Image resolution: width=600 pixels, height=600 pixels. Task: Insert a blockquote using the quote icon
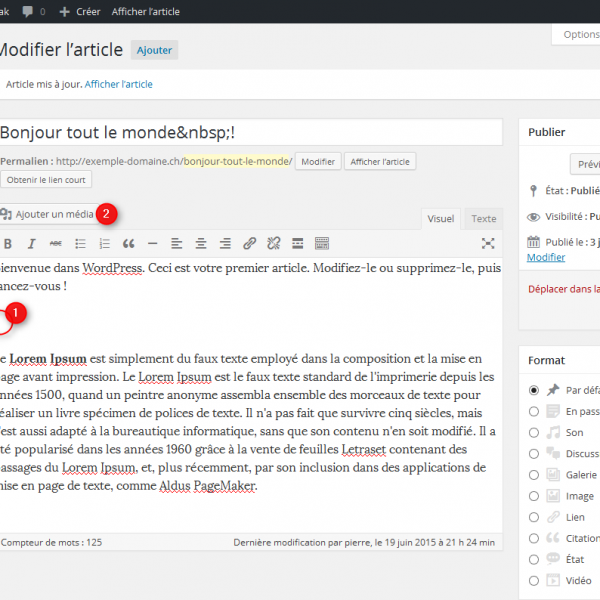coord(128,243)
